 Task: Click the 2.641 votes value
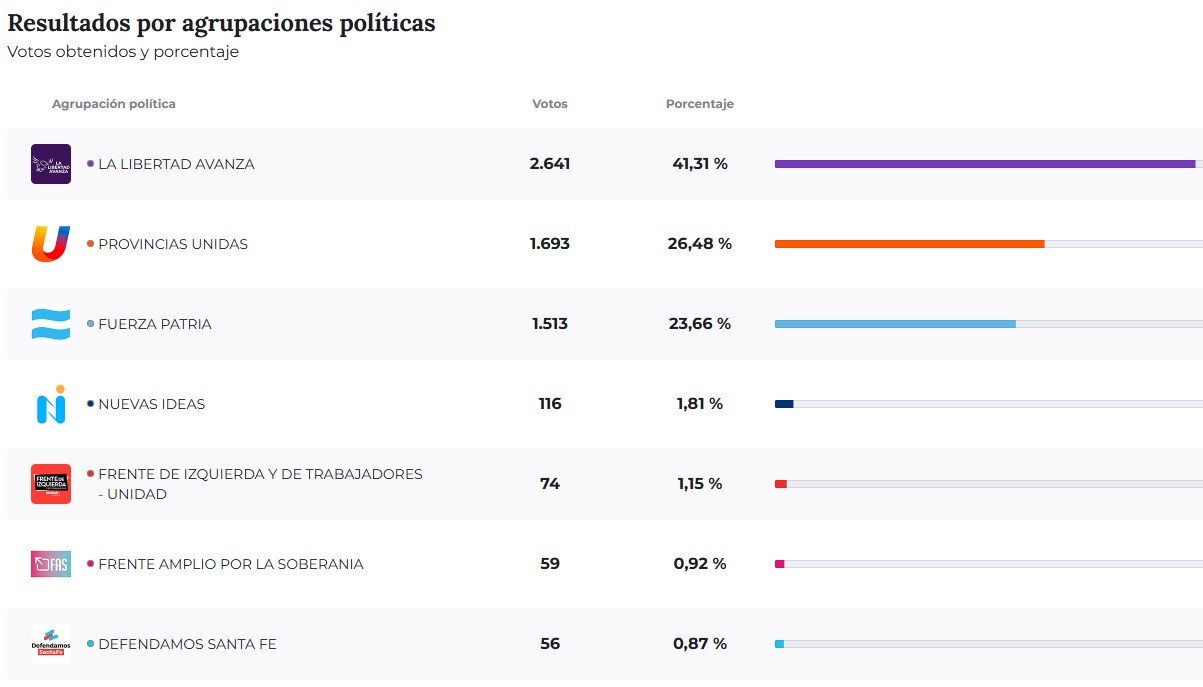pyautogui.click(x=550, y=164)
